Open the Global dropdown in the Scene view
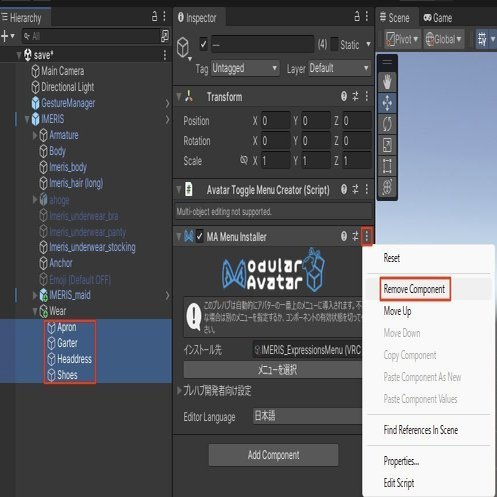The width and height of the screenshot is (497, 497). [x=444, y=39]
